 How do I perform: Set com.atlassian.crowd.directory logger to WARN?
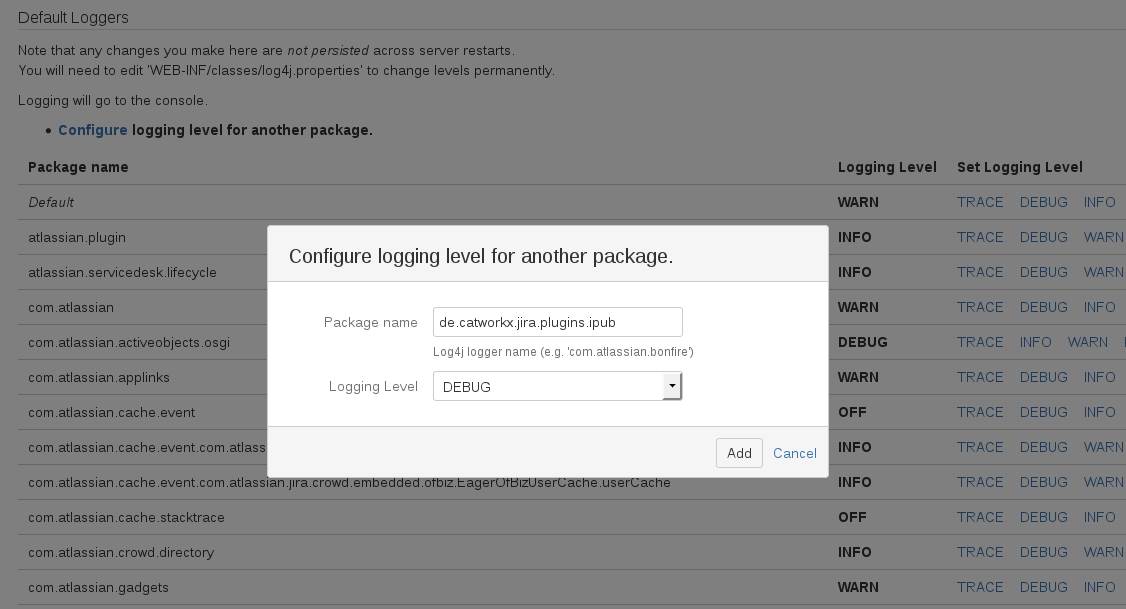coord(1104,552)
